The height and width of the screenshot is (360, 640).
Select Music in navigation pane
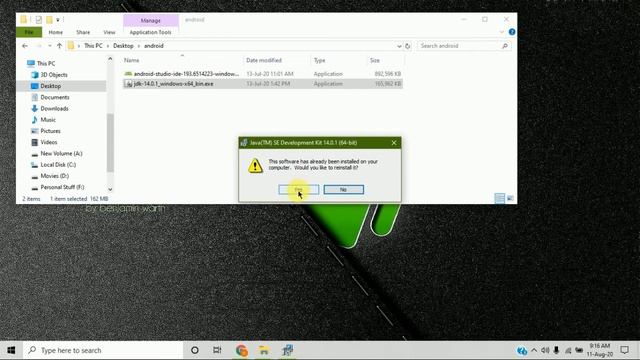48,120
